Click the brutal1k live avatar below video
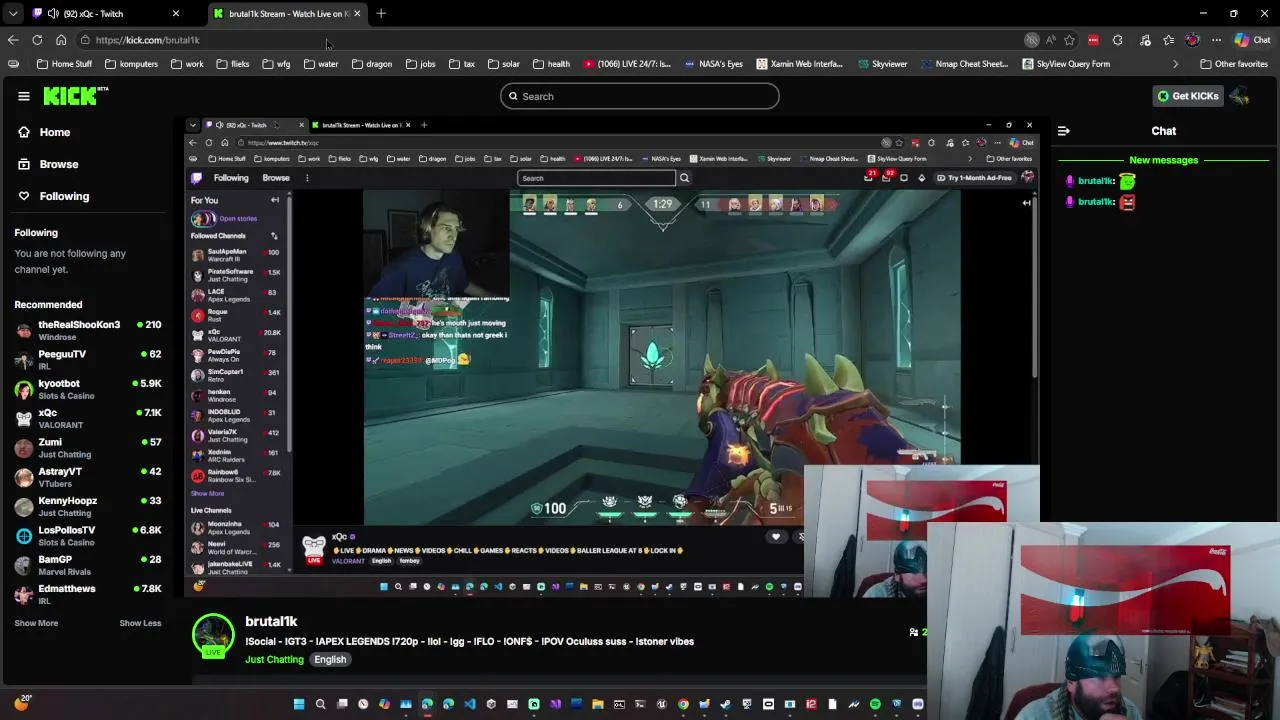This screenshot has height=720, width=1280. (x=213, y=637)
